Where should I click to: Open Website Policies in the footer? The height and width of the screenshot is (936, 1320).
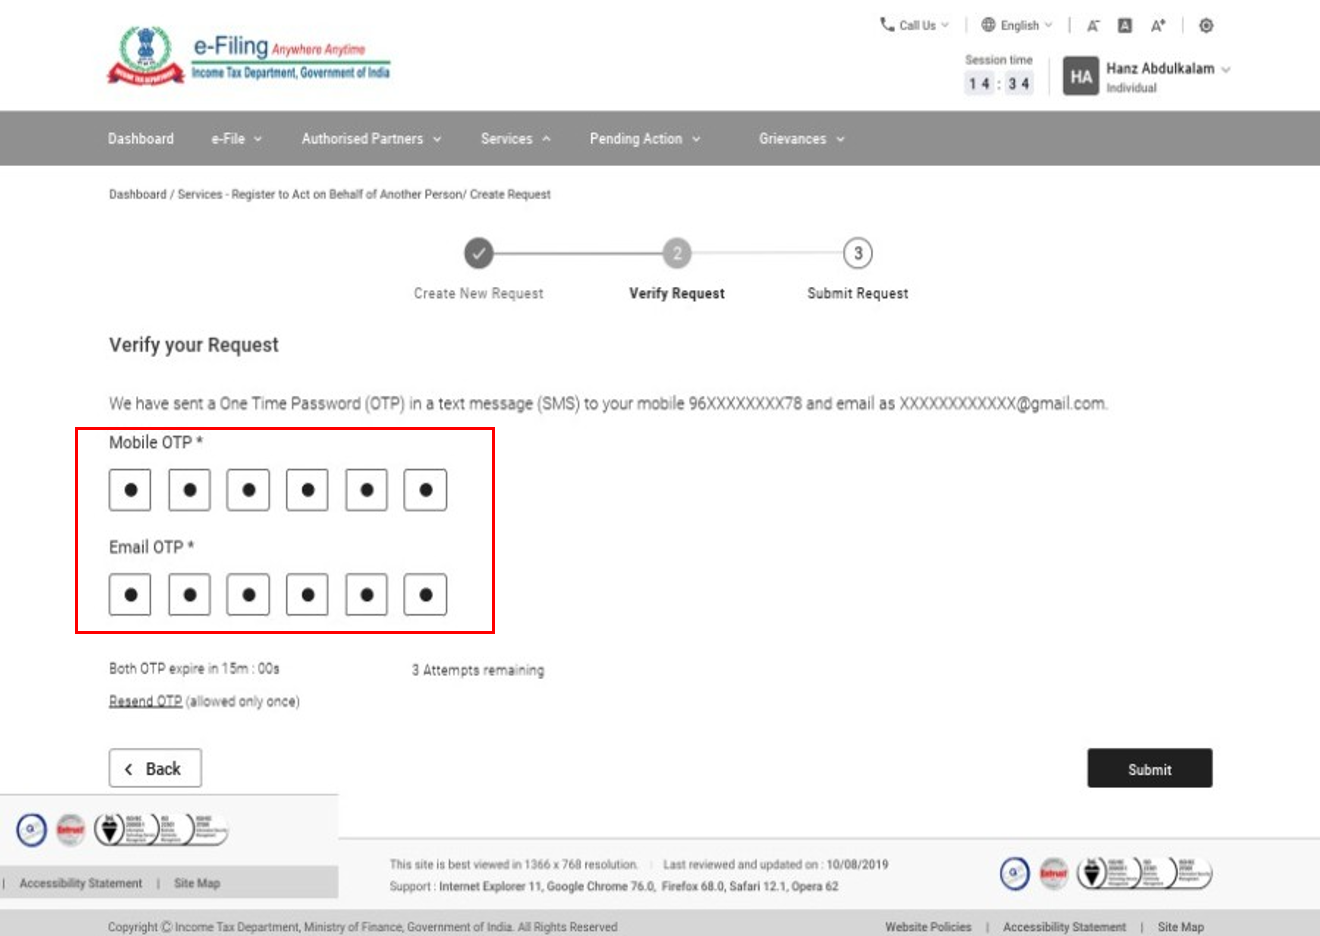[927, 927]
